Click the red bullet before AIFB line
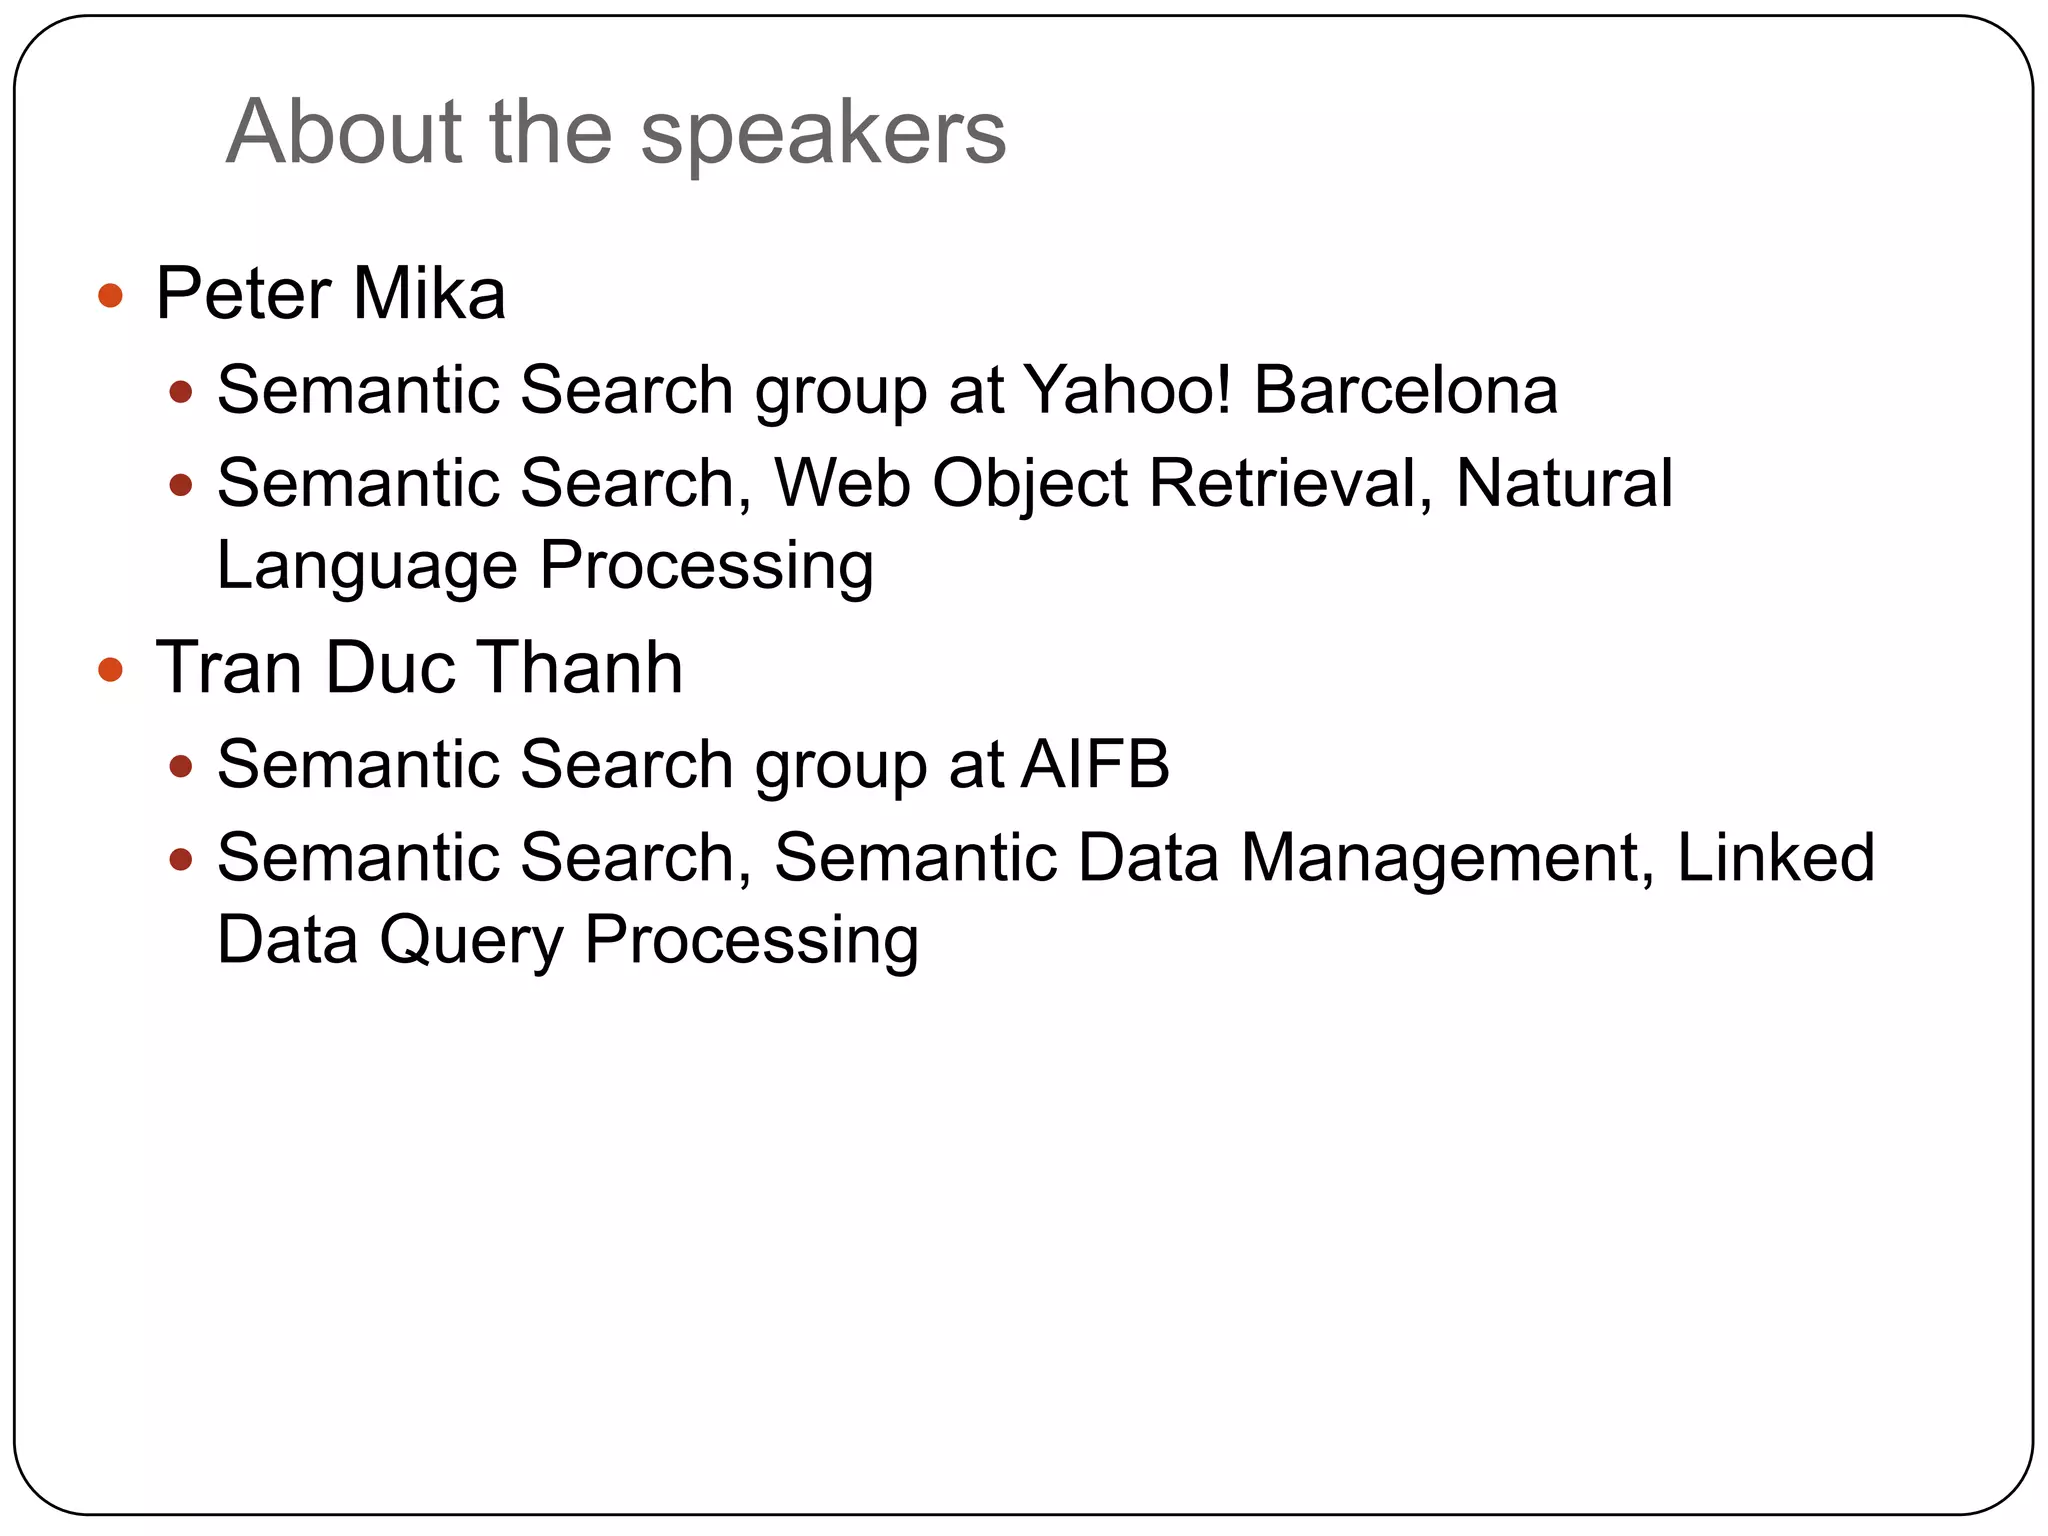This screenshot has width=2048, height=1536. [180, 767]
